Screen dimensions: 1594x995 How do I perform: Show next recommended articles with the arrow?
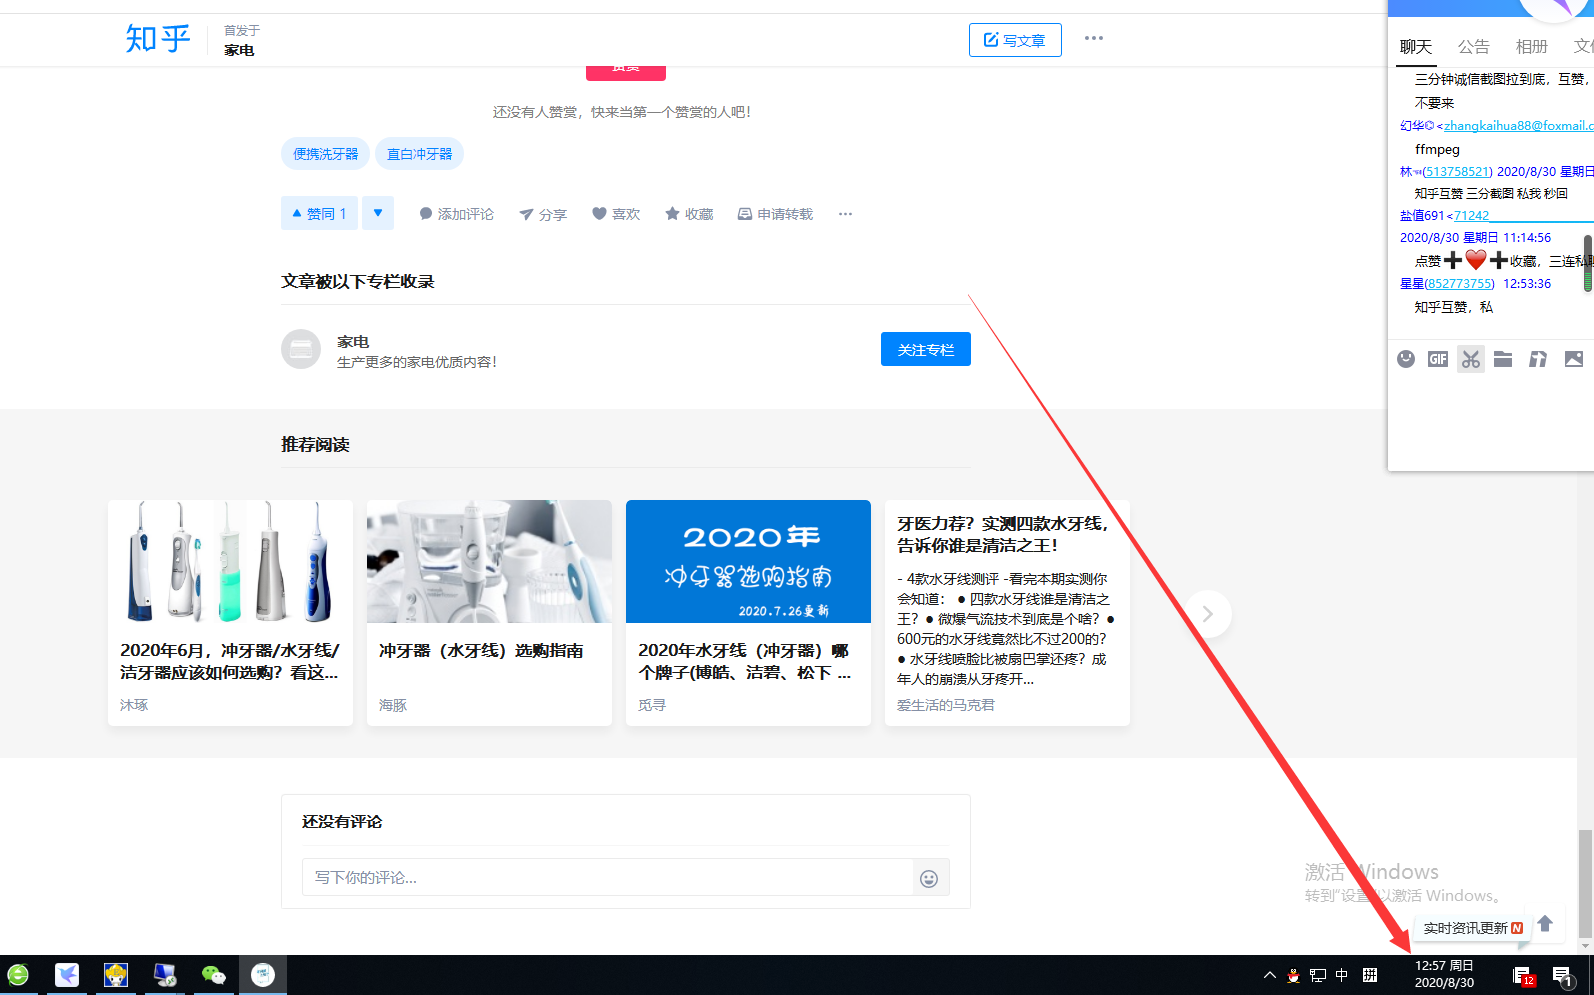(x=1207, y=614)
